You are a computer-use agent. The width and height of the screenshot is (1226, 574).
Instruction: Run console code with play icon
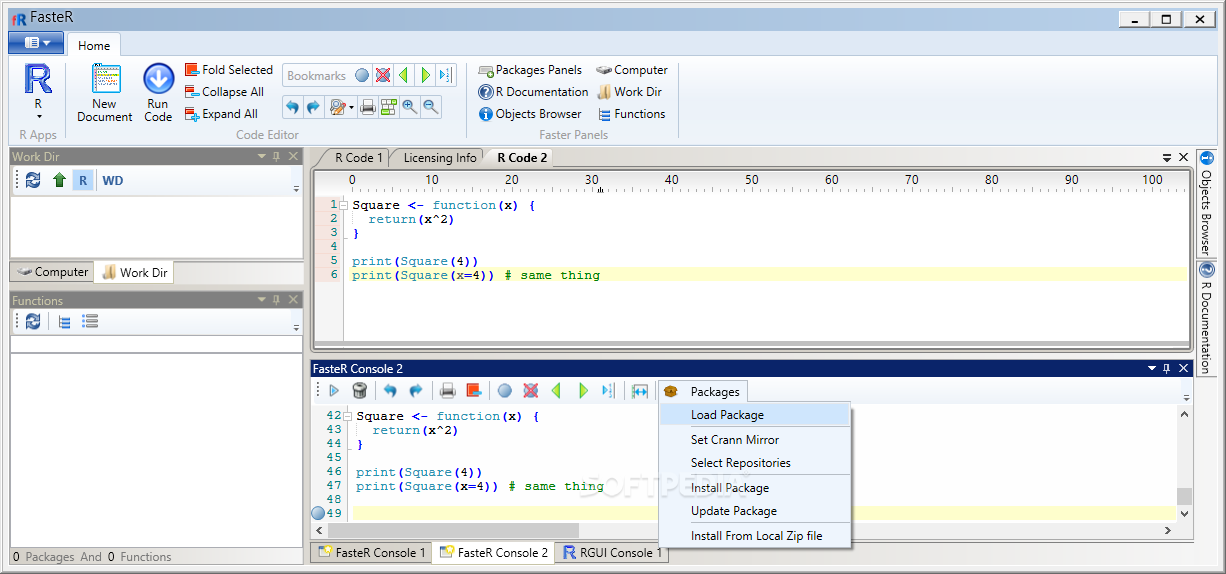click(333, 391)
